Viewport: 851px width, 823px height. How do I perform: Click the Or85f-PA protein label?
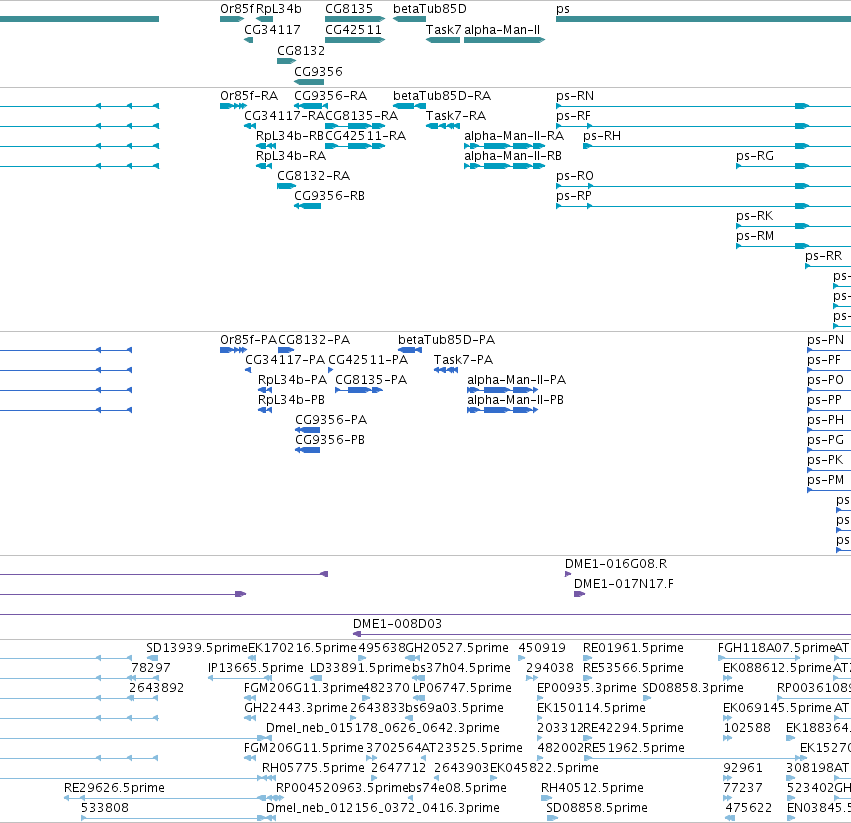[248, 340]
